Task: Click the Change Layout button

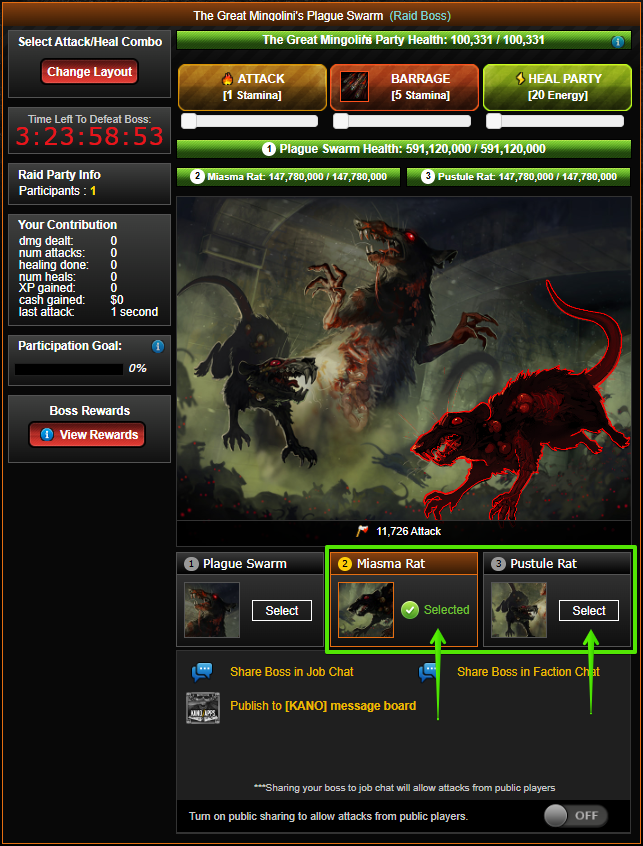Action: pos(90,72)
